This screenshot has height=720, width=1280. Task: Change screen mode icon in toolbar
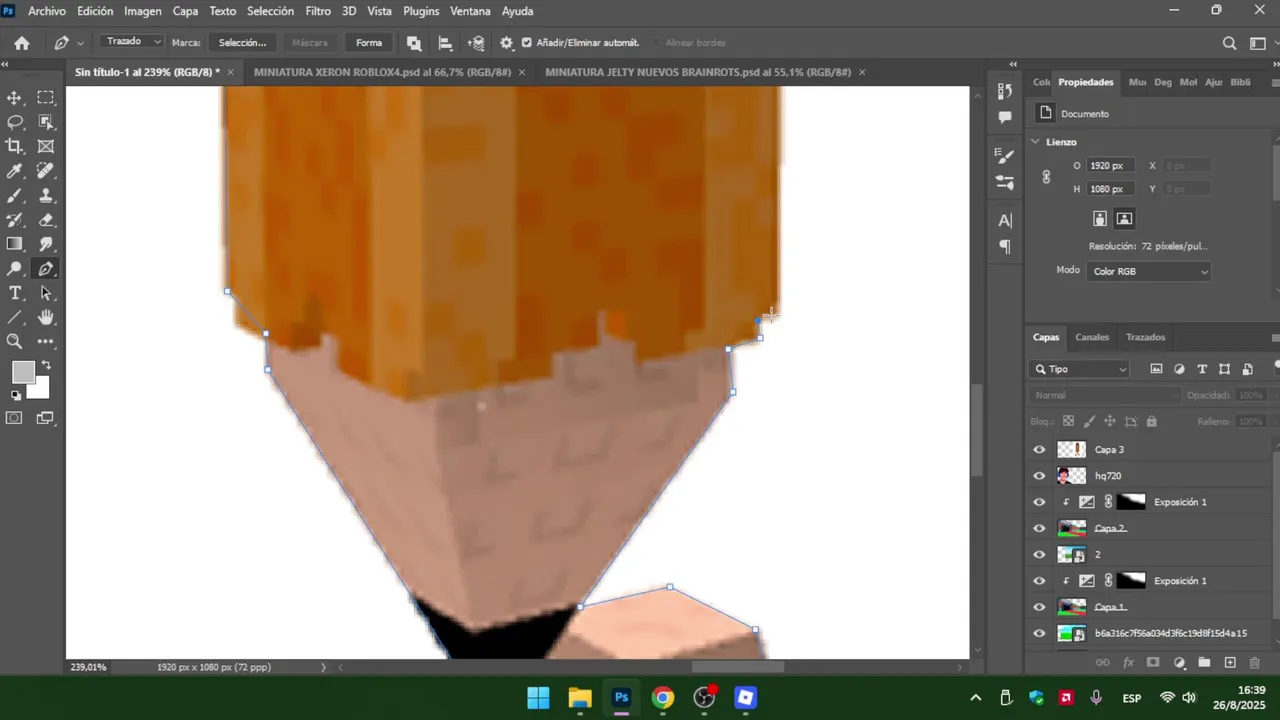tap(46, 418)
